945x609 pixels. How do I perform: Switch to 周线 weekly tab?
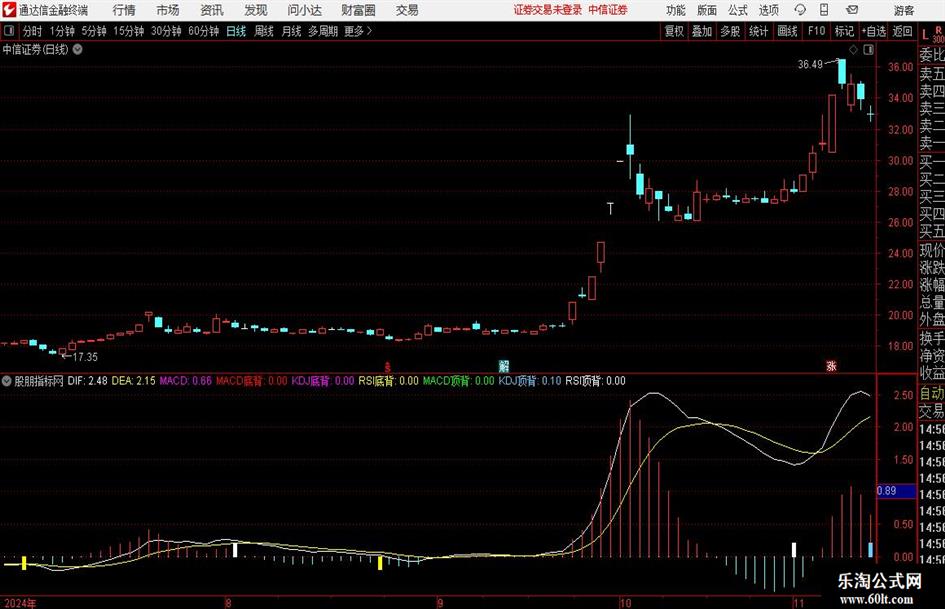pyautogui.click(x=264, y=31)
